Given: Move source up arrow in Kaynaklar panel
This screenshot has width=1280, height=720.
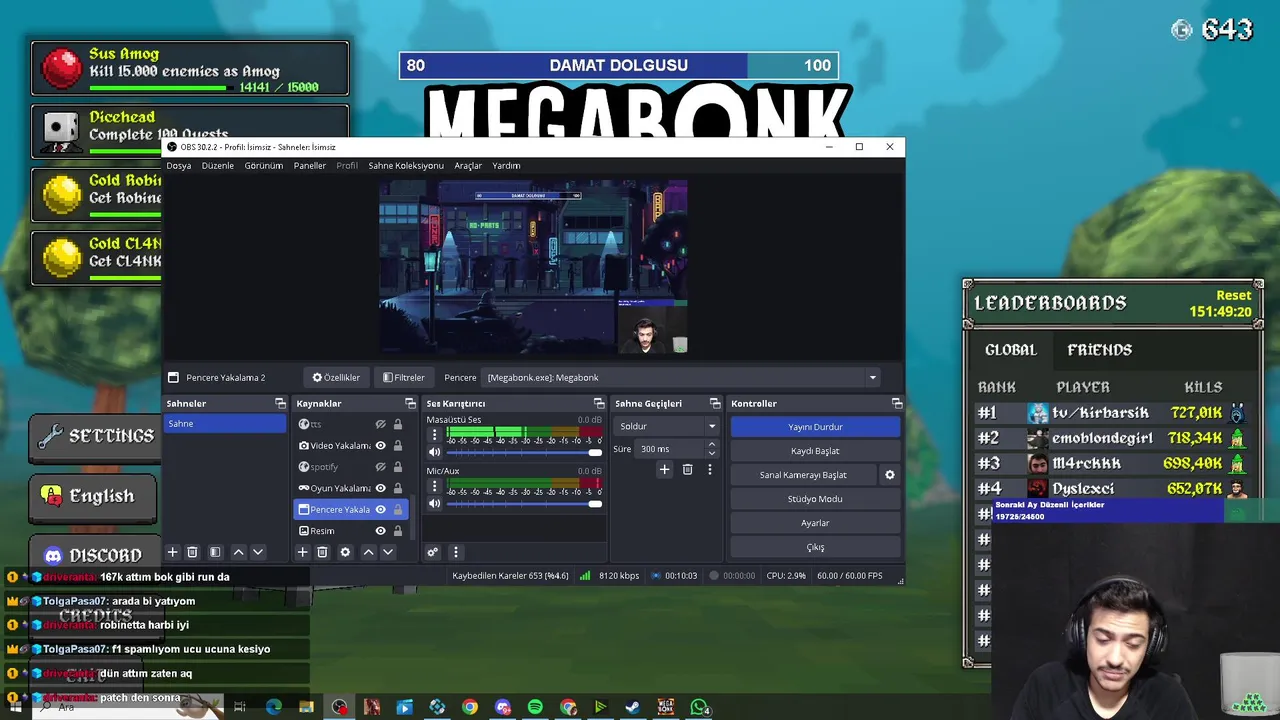Looking at the screenshot, I should click(368, 552).
